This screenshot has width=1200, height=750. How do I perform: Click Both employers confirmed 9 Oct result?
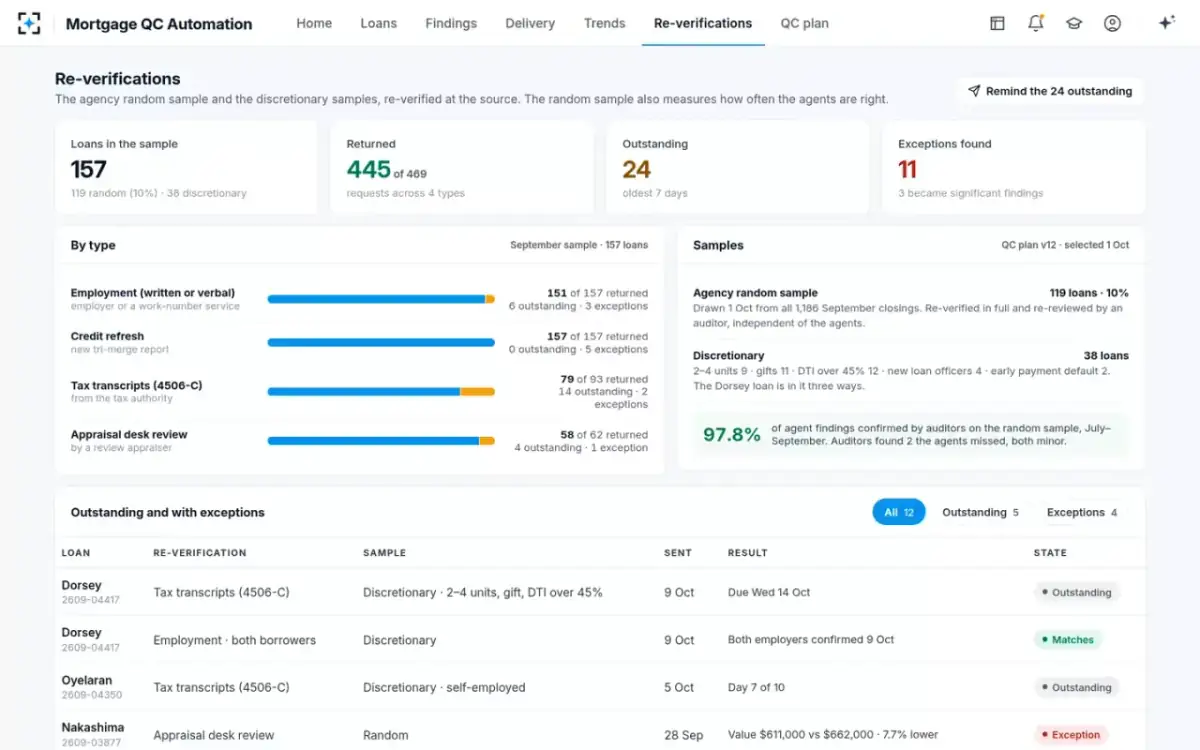point(811,640)
